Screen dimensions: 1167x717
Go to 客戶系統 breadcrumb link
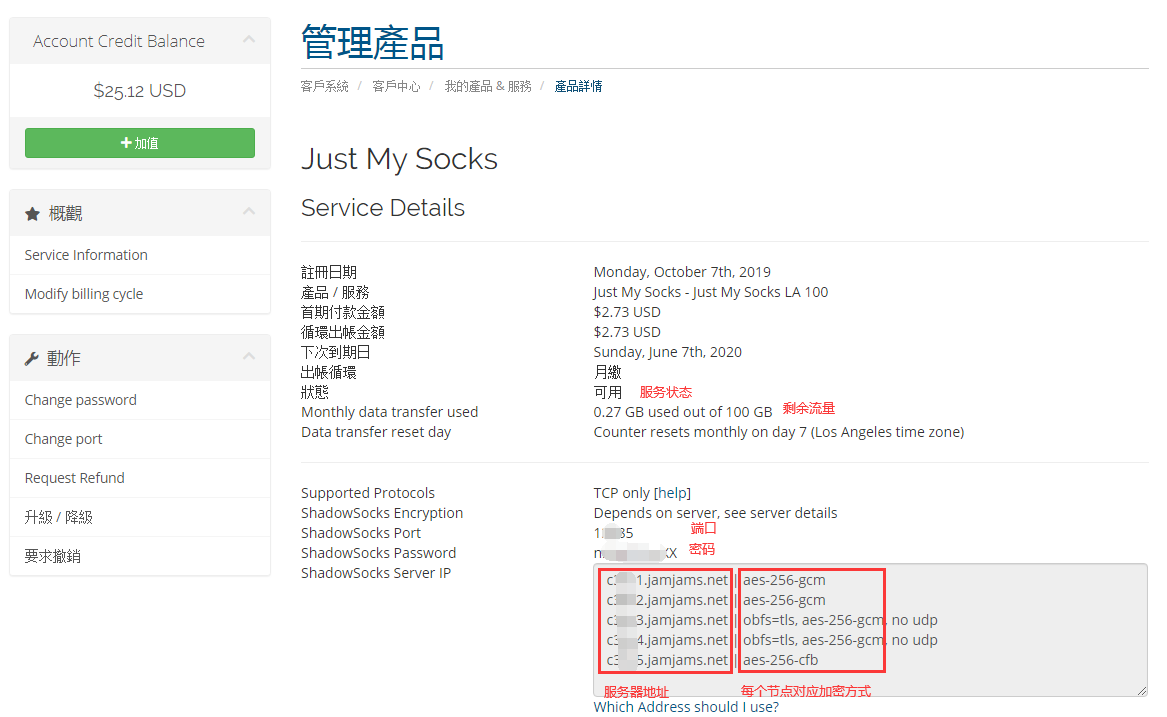pyautogui.click(x=325, y=86)
